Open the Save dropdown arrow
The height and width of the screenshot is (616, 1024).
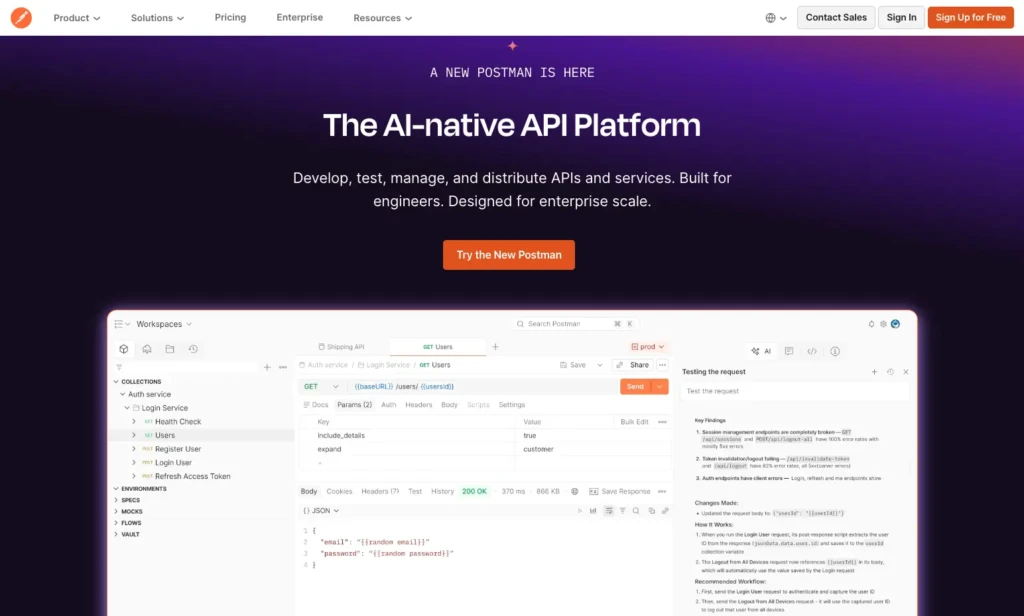click(x=600, y=365)
